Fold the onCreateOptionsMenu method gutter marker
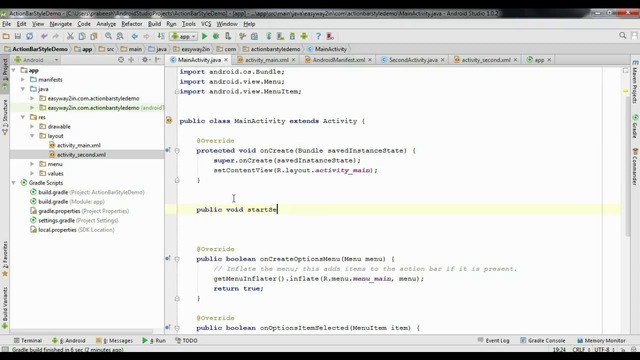Viewport: 640px width, 360px height. (x=177, y=259)
